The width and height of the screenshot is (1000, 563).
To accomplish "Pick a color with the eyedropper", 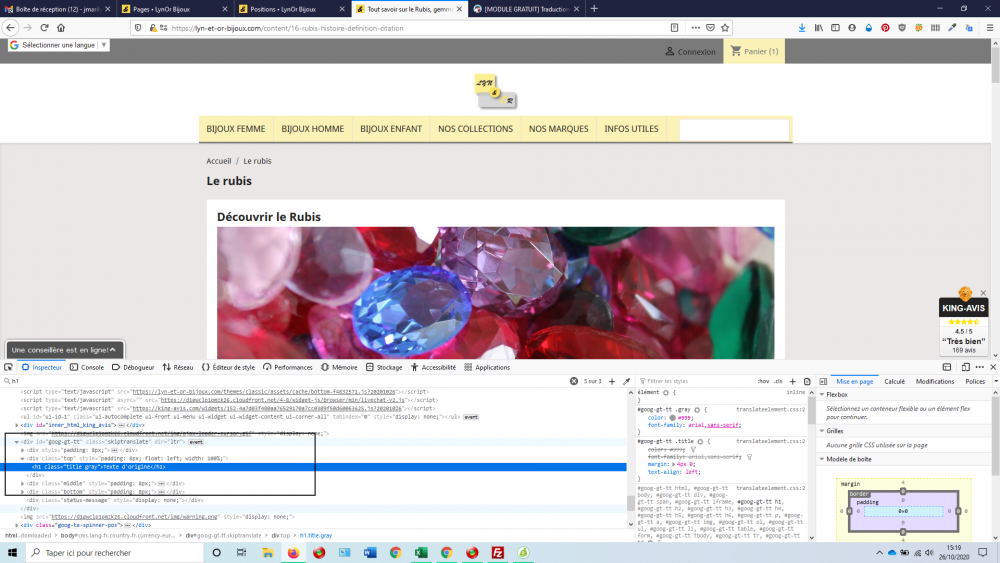I will [626, 381].
